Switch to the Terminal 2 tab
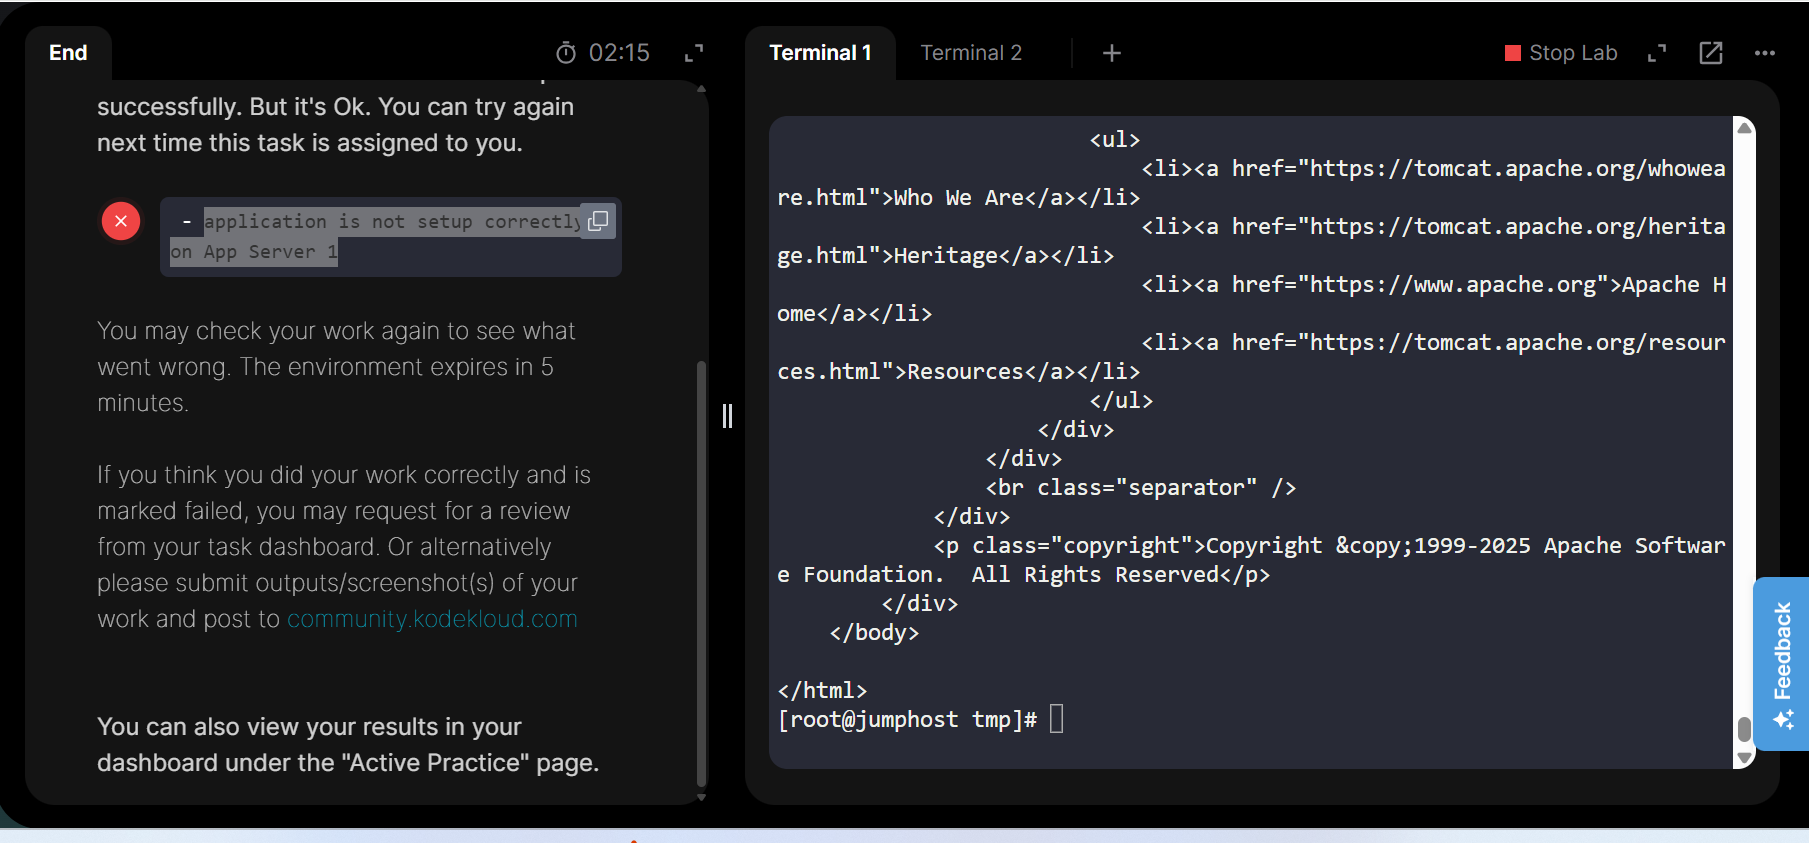The height and width of the screenshot is (843, 1809). (971, 53)
